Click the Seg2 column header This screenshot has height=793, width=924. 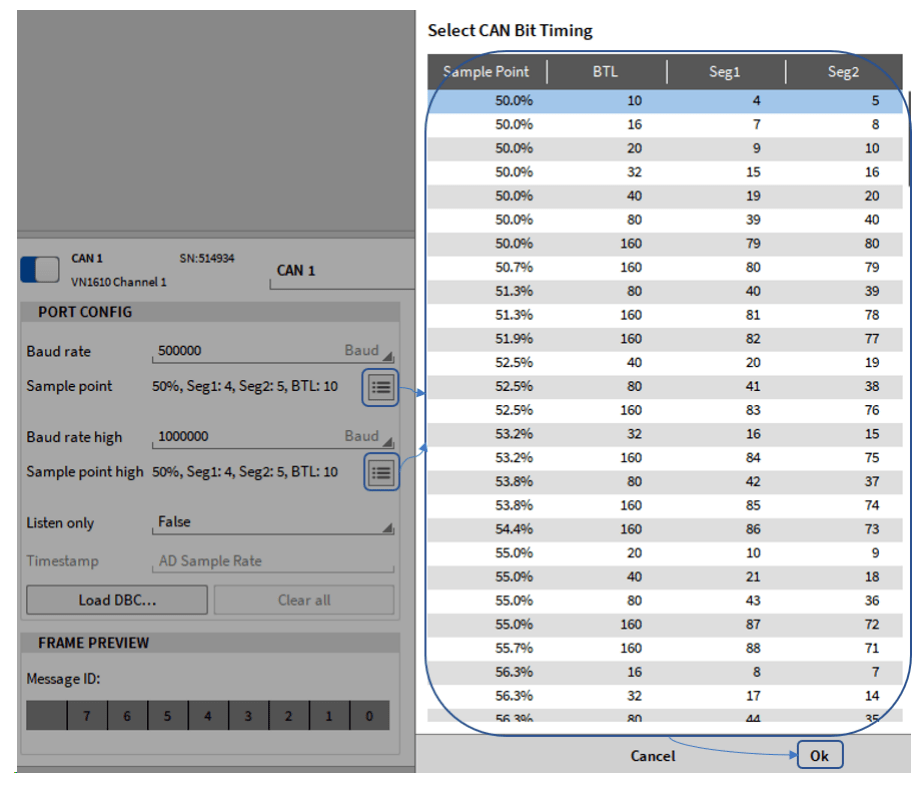[x=843, y=72]
